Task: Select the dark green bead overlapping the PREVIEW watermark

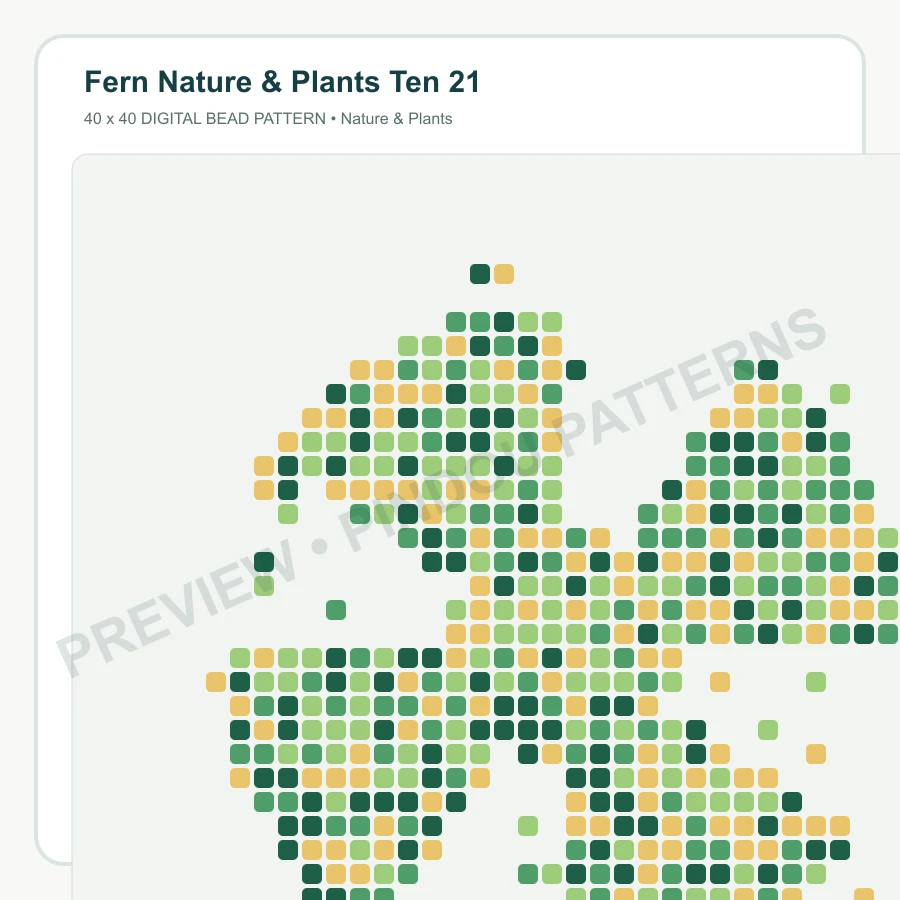Action: (264, 562)
